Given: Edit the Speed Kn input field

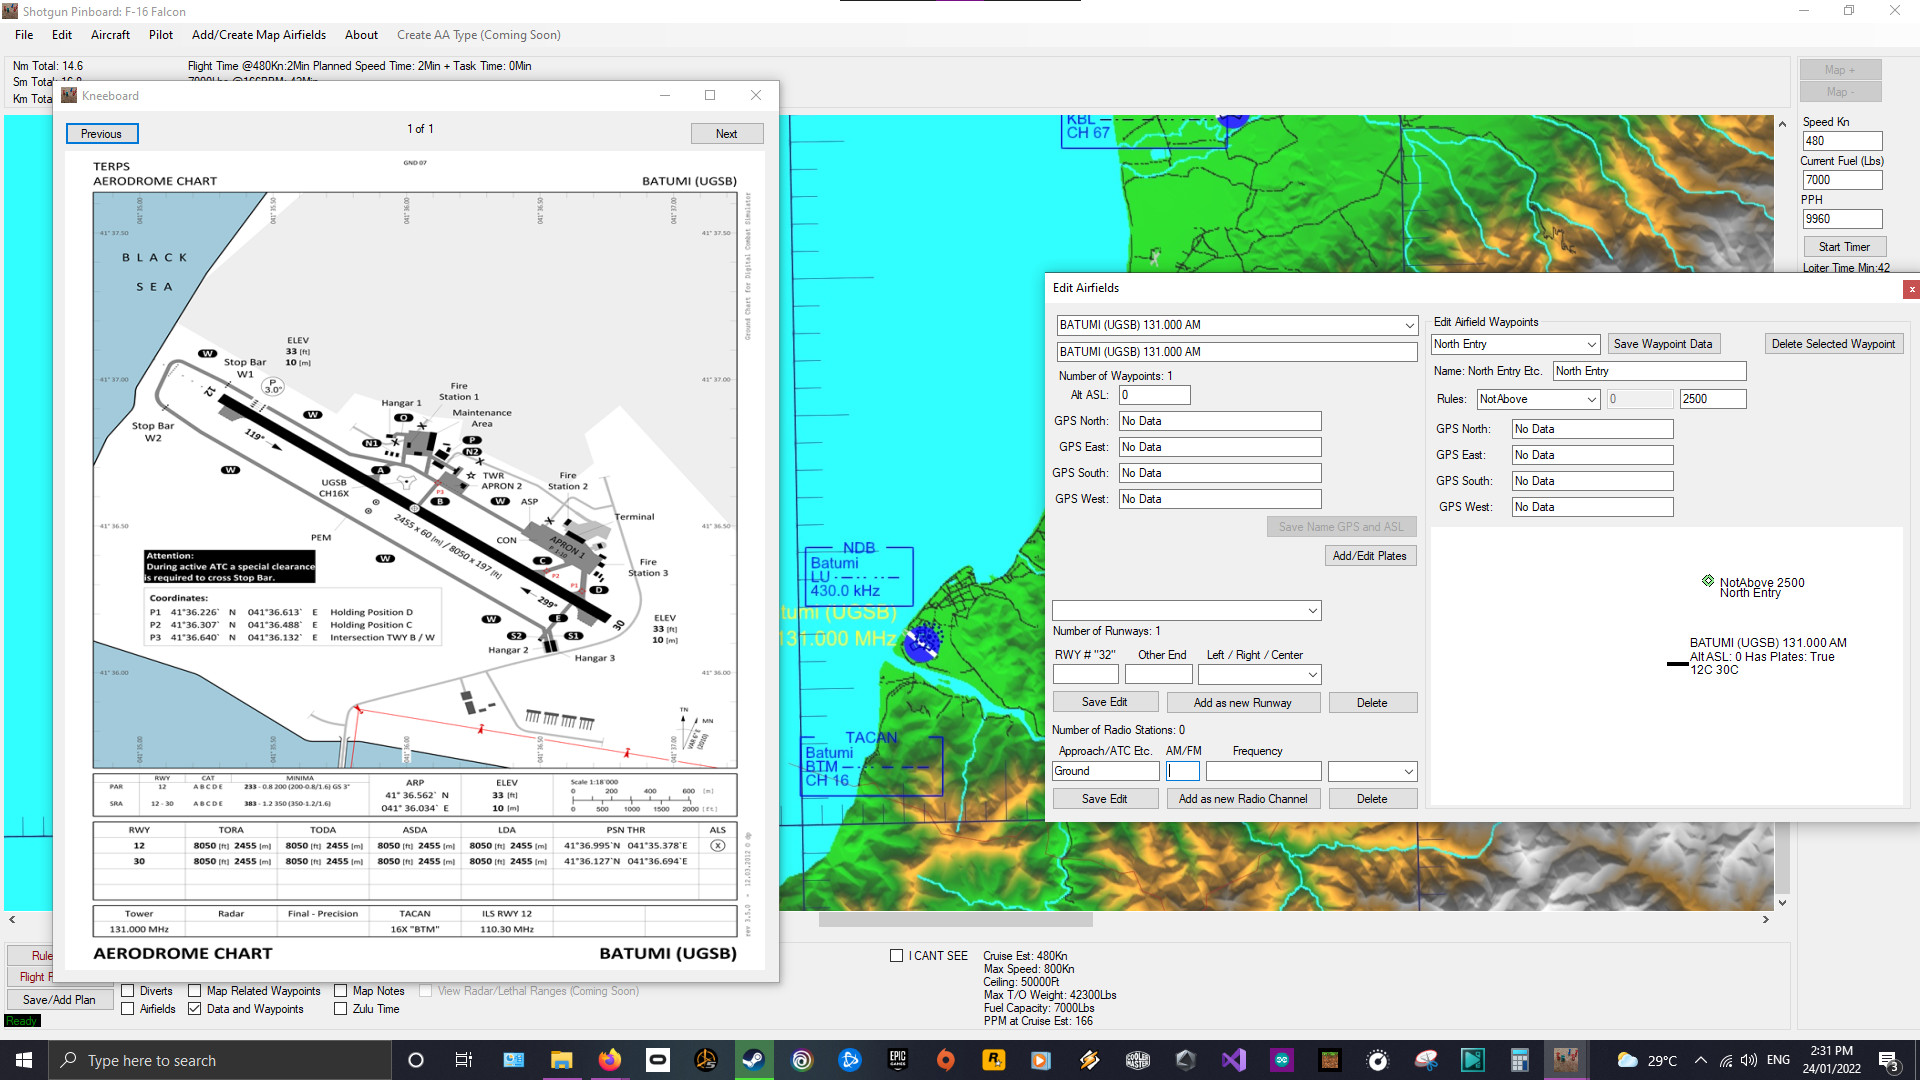Looking at the screenshot, I should click(1841, 141).
